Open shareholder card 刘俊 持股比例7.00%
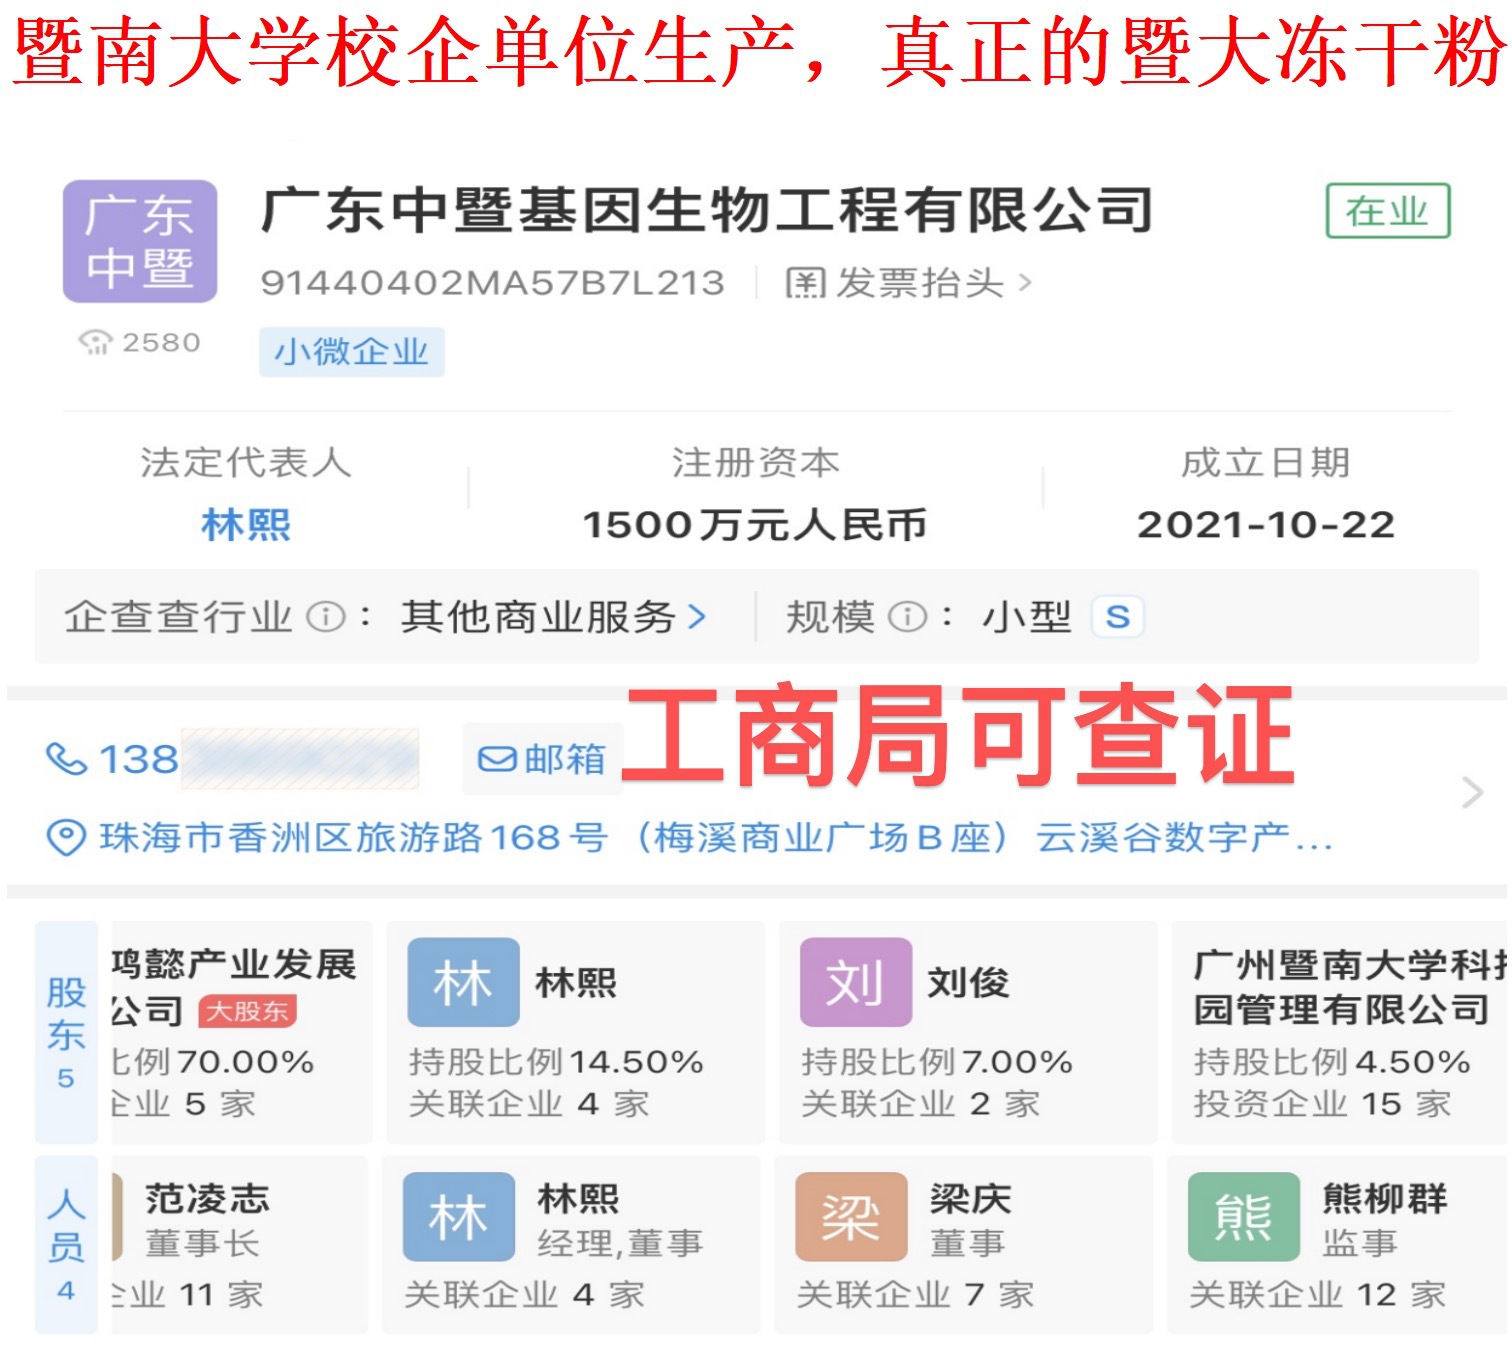1512x1345 pixels. click(x=968, y=1033)
